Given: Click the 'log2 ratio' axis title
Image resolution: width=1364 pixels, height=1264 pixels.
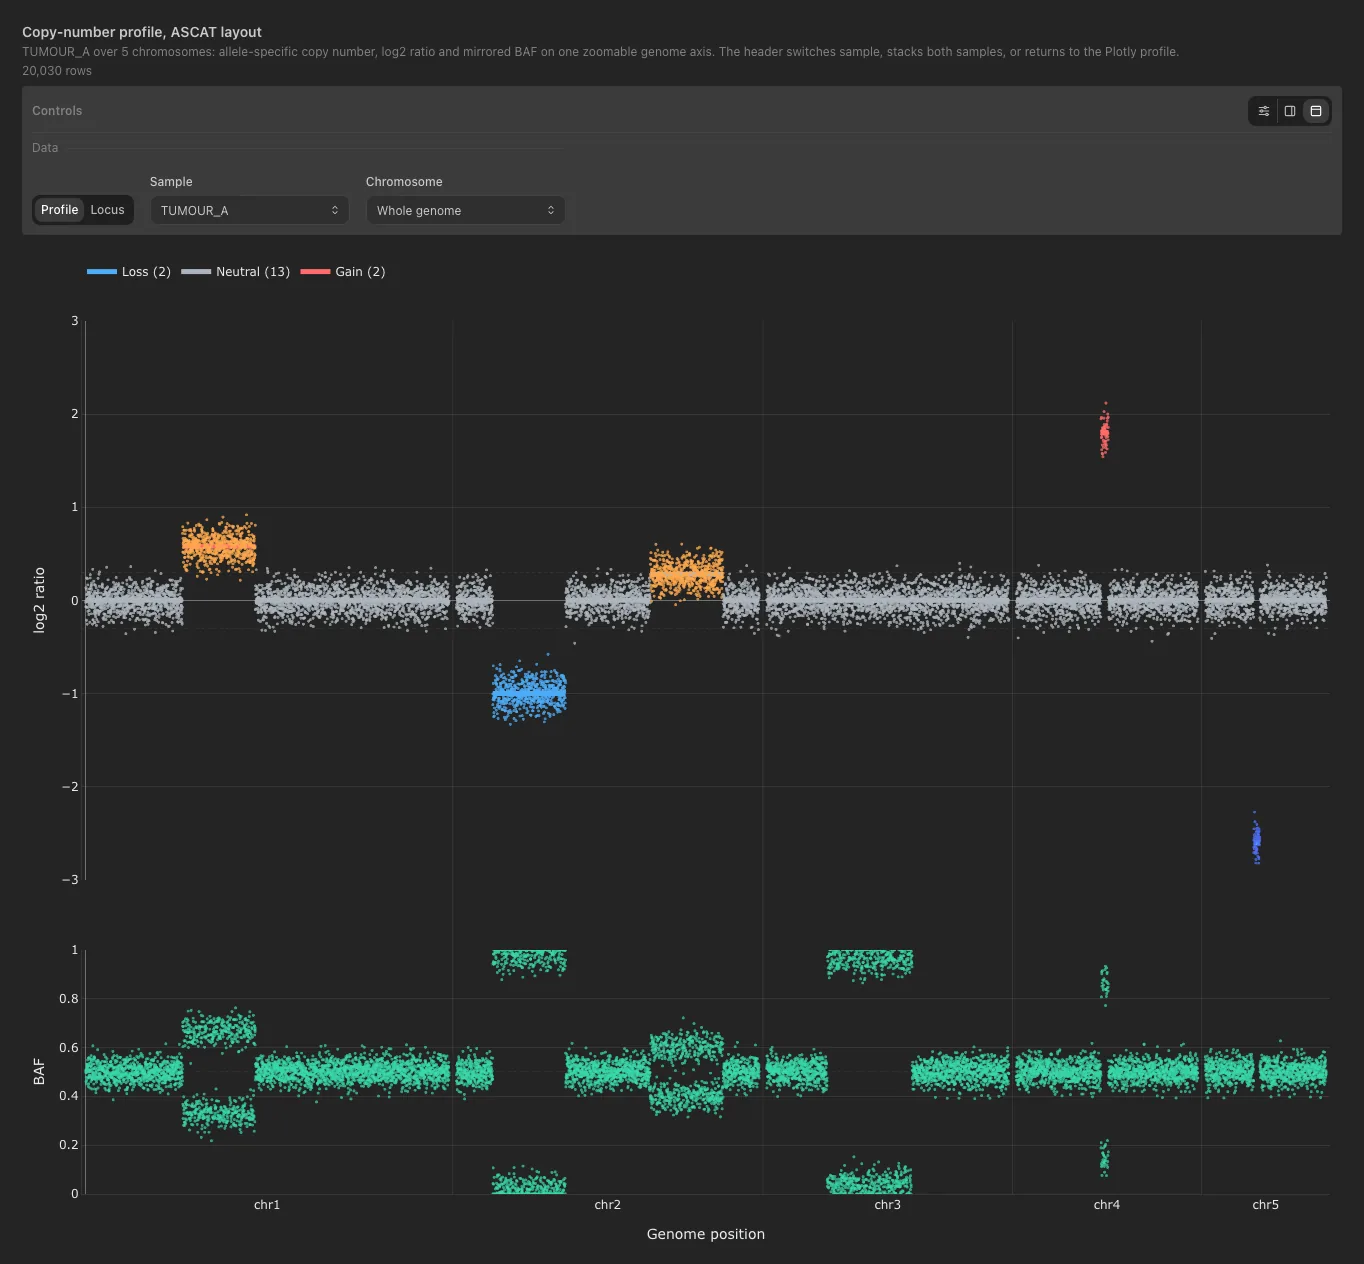Looking at the screenshot, I should tap(40, 600).
